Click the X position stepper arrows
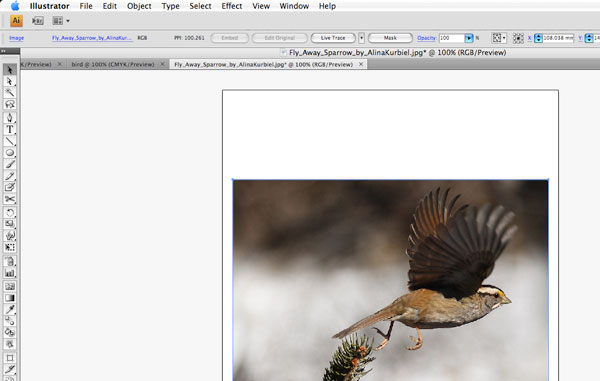 coord(538,38)
